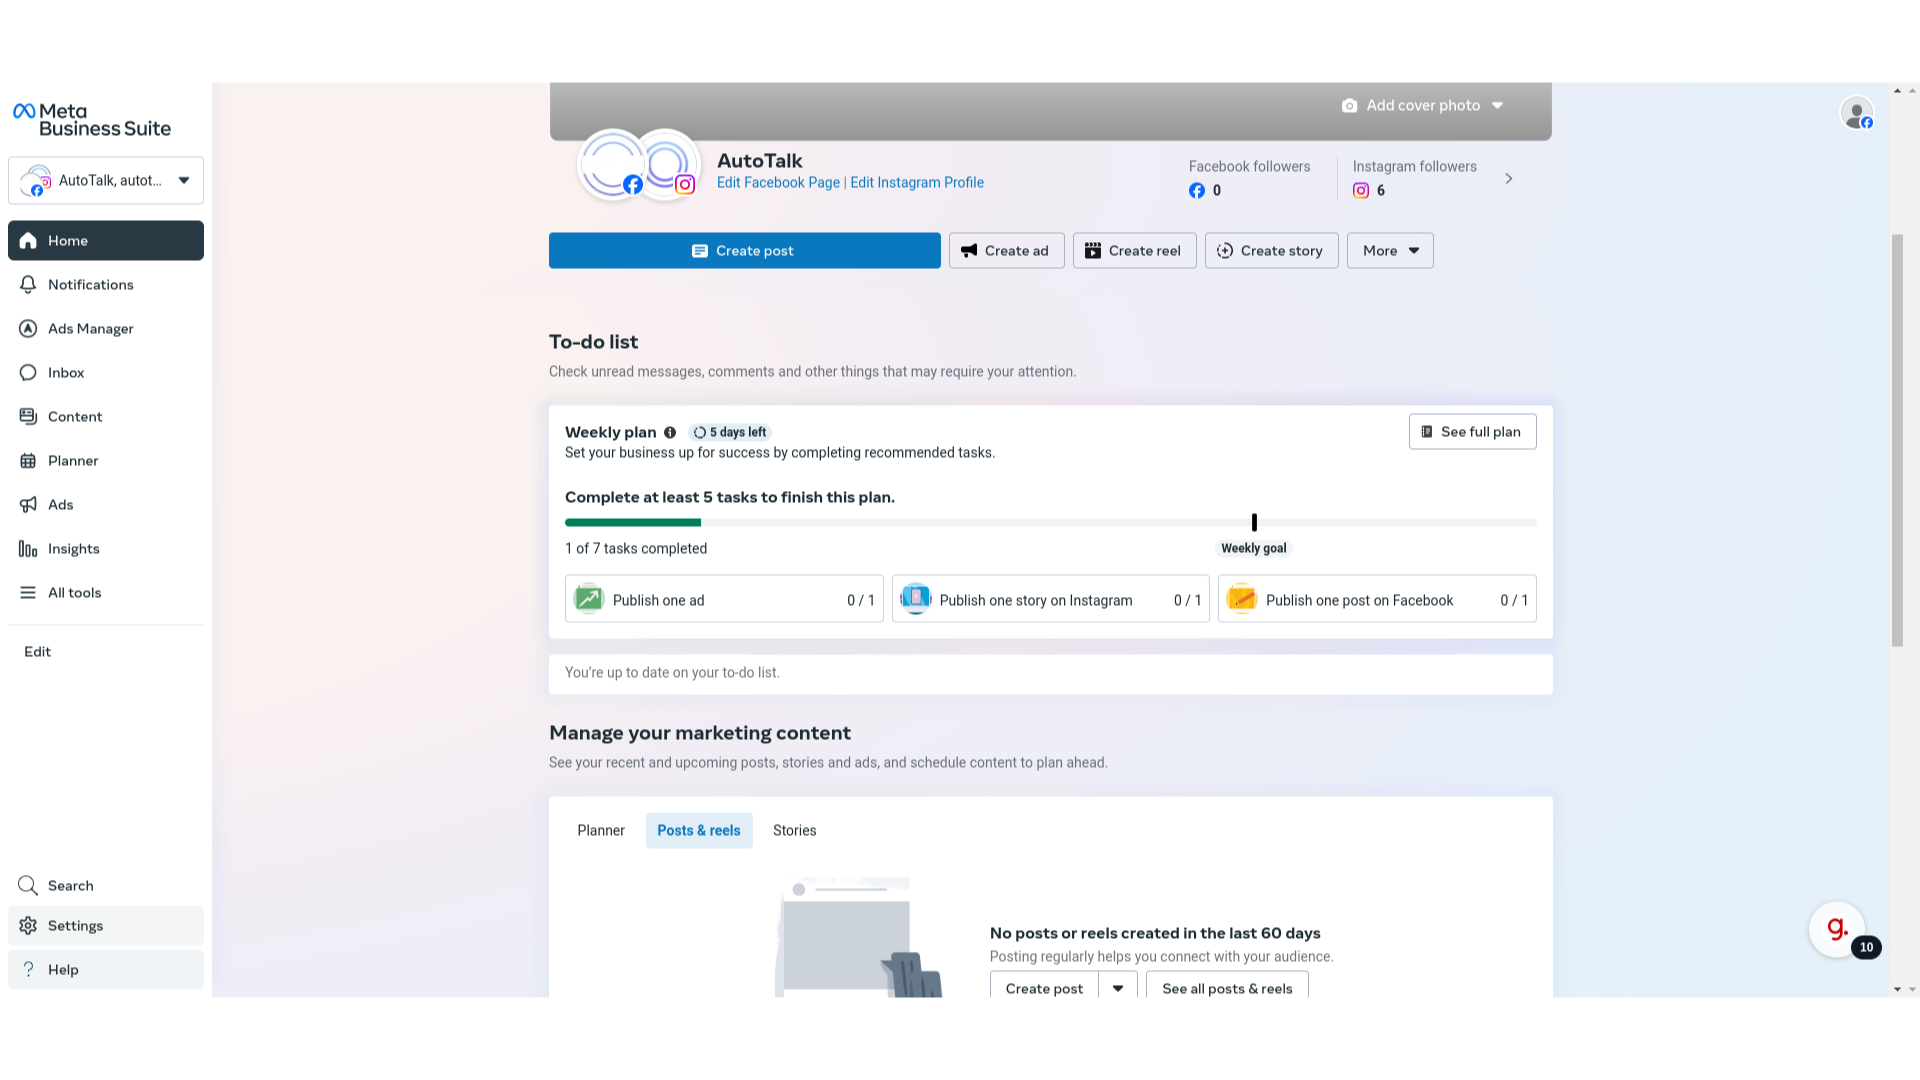Open Ads megaphone sidebar item
Screen dimensions: 1920x1080
click(106, 504)
